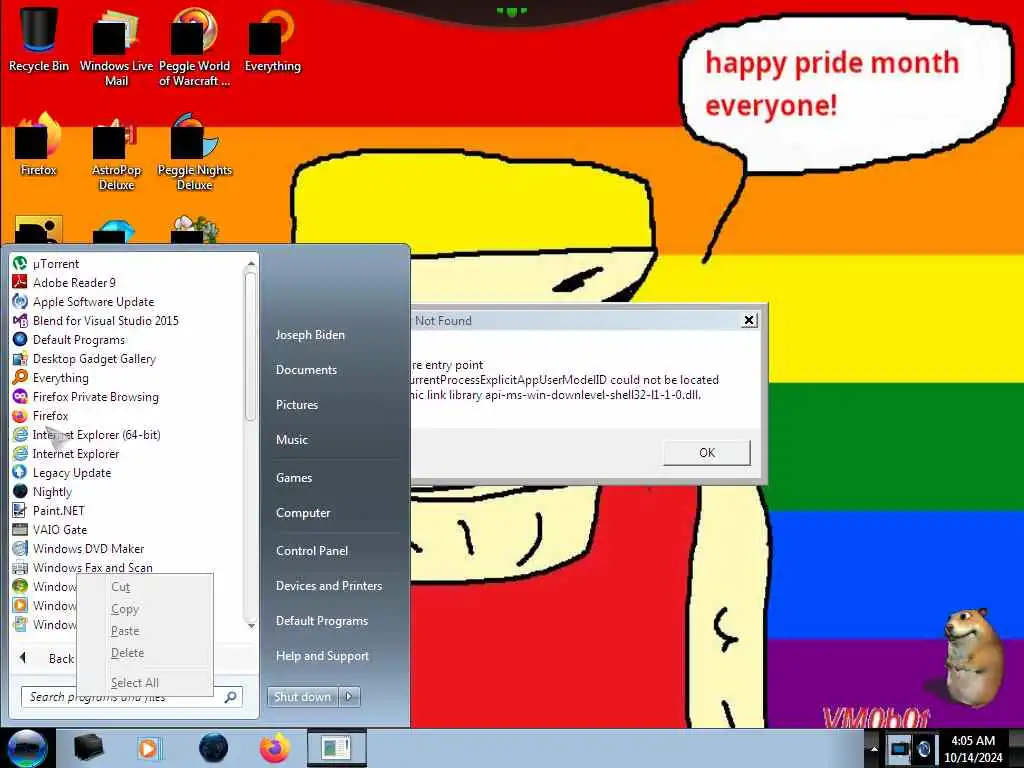Image resolution: width=1024 pixels, height=768 pixels.
Task: Open VAIO Gate
Action: [50, 529]
